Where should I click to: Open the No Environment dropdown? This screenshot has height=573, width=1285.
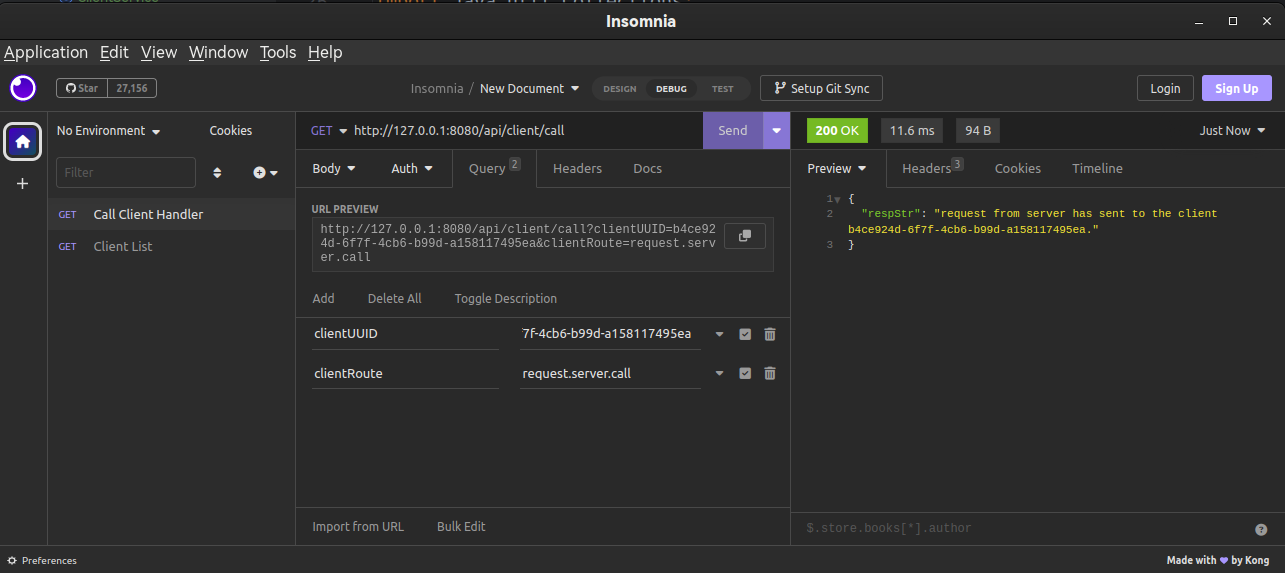click(x=108, y=131)
